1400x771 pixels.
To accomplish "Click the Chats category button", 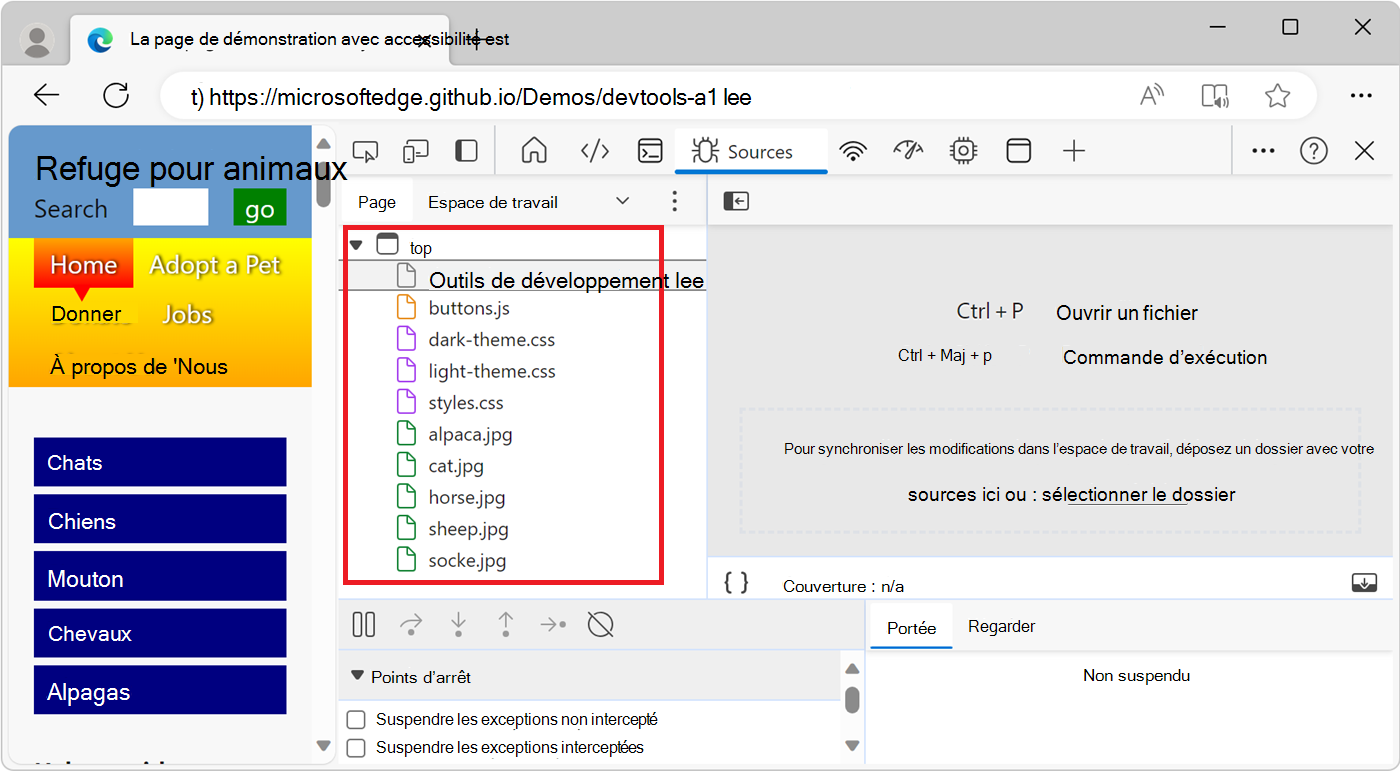I will point(160,462).
